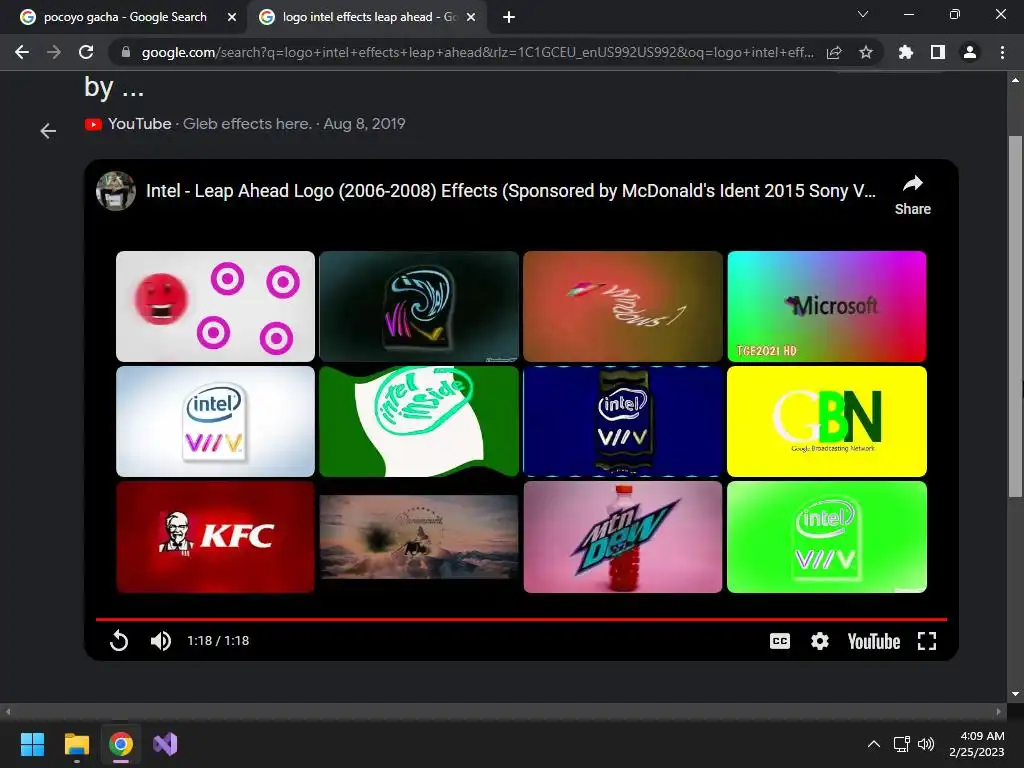Open the Microsoft TGE2021 HD thumbnail
The image size is (1024, 768).
coord(827,306)
